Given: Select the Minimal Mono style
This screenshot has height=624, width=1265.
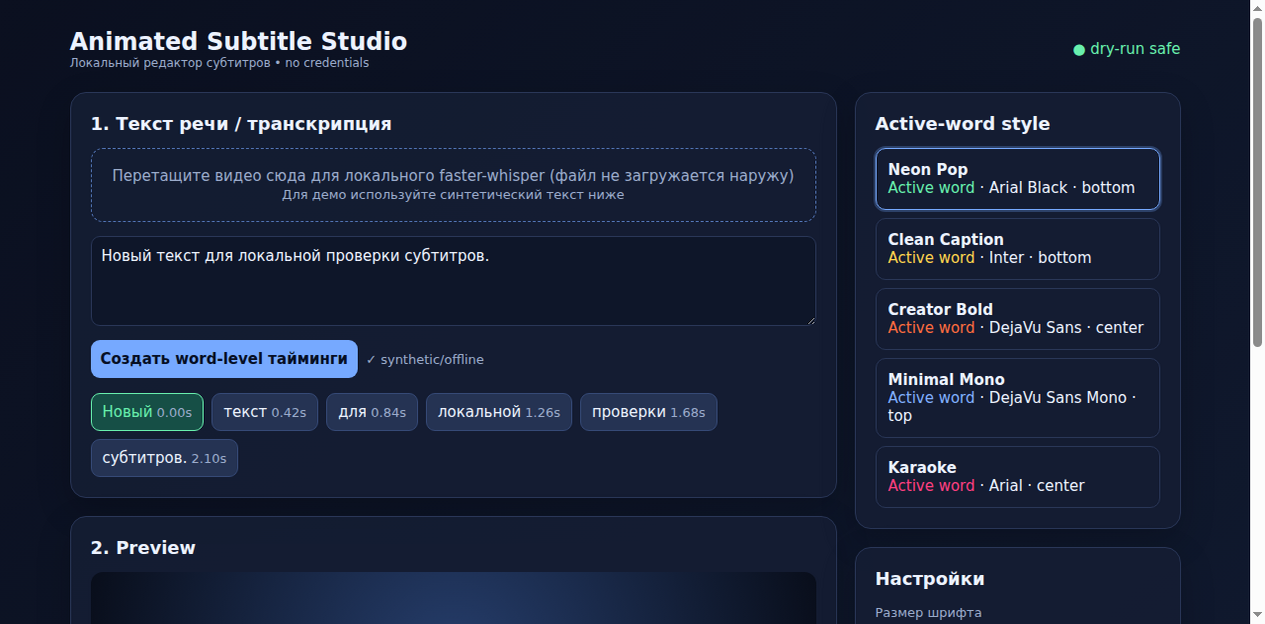Looking at the screenshot, I should [x=1017, y=398].
